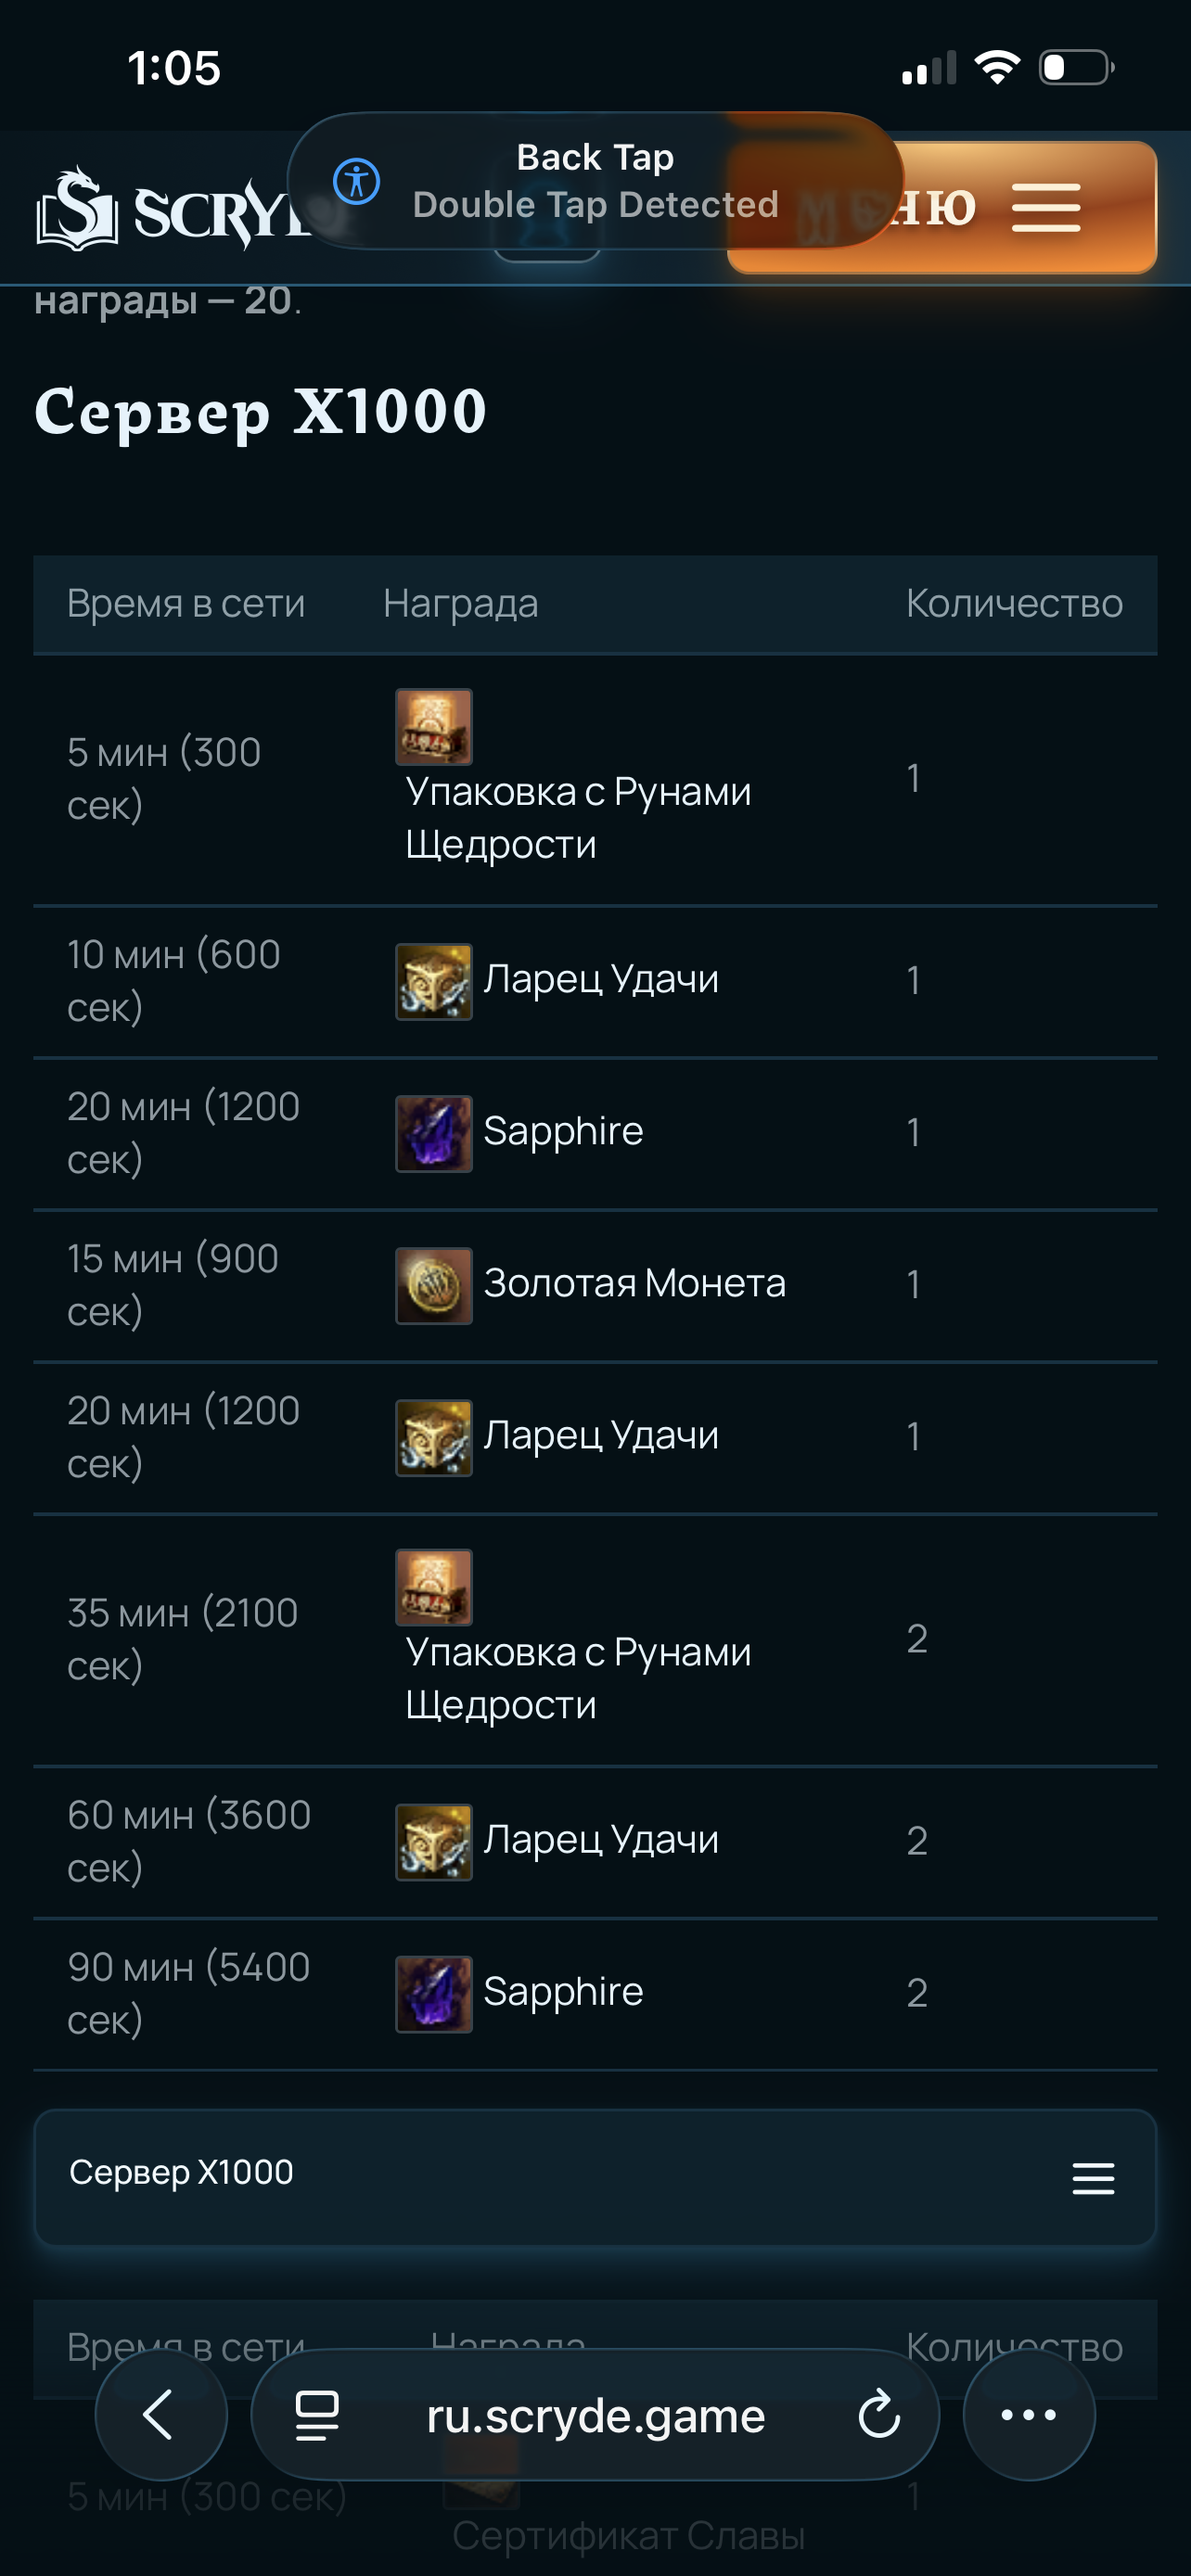The width and height of the screenshot is (1191, 2576).
Task: Open the page settings icon beside the URL
Action: [x=317, y=2416]
